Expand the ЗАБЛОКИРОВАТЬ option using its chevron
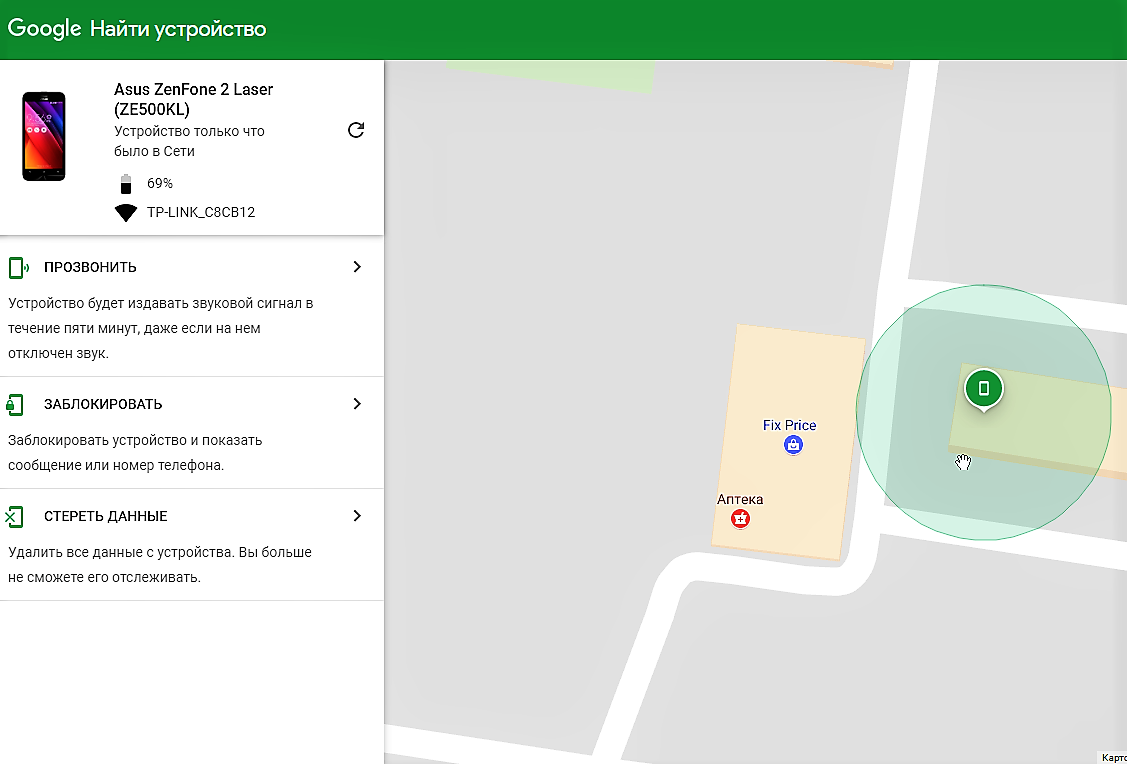Viewport: 1127px width, 764px height. point(357,404)
